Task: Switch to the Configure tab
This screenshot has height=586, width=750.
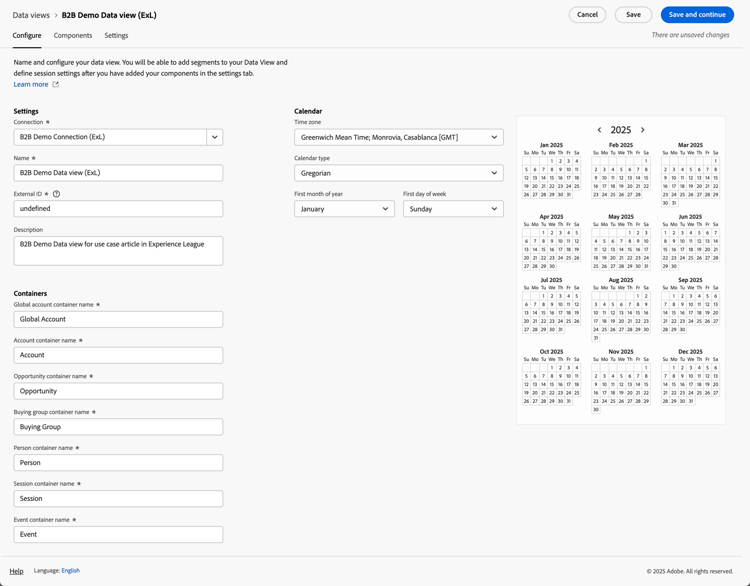Action: pos(27,35)
